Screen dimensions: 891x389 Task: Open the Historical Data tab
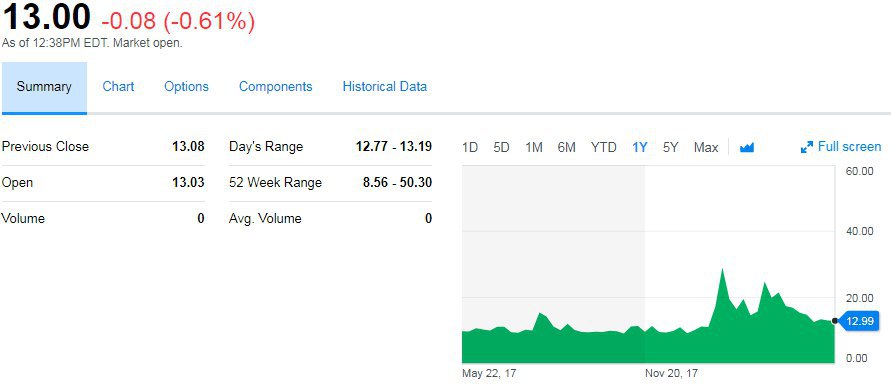click(385, 87)
